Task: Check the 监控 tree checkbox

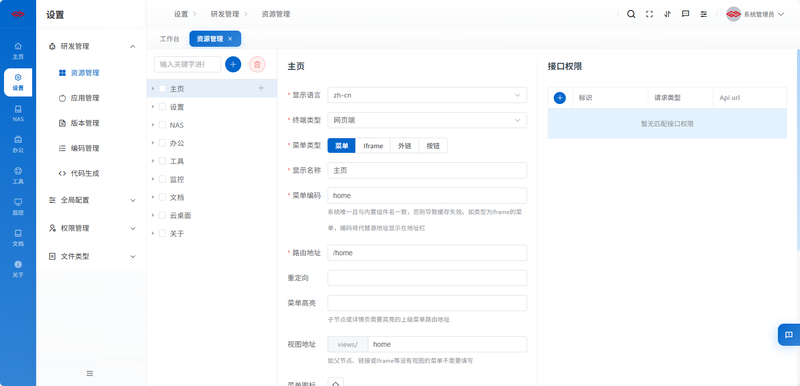Action: pyautogui.click(x=162, y=179)
